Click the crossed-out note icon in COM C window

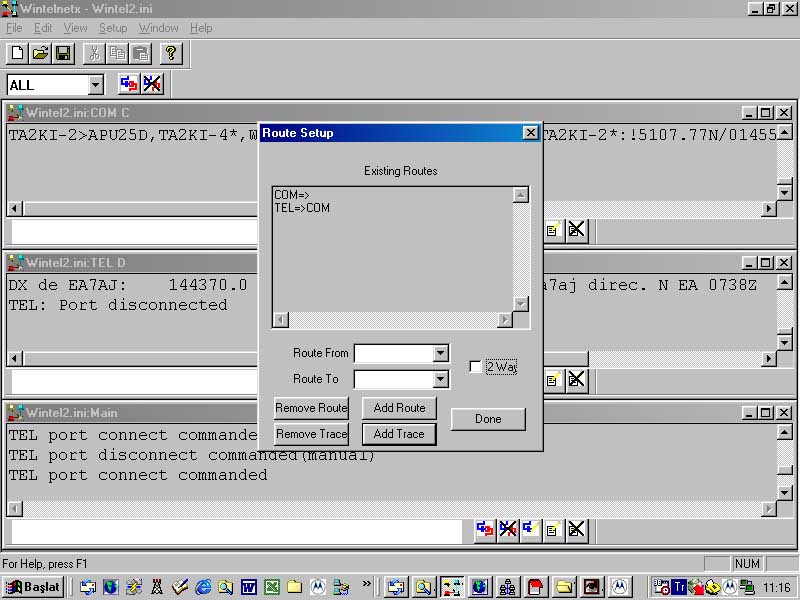pos(577,230)
